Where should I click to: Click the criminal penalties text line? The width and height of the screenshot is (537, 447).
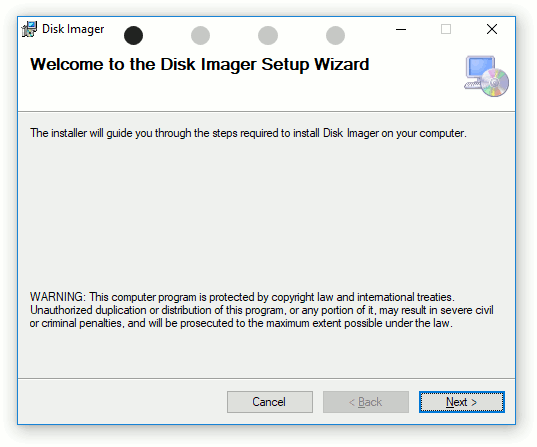click(x=241, y=323)
